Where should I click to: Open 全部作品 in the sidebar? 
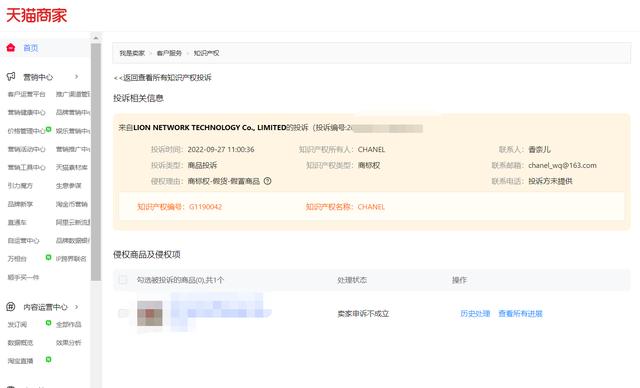[x=69, y=324]
